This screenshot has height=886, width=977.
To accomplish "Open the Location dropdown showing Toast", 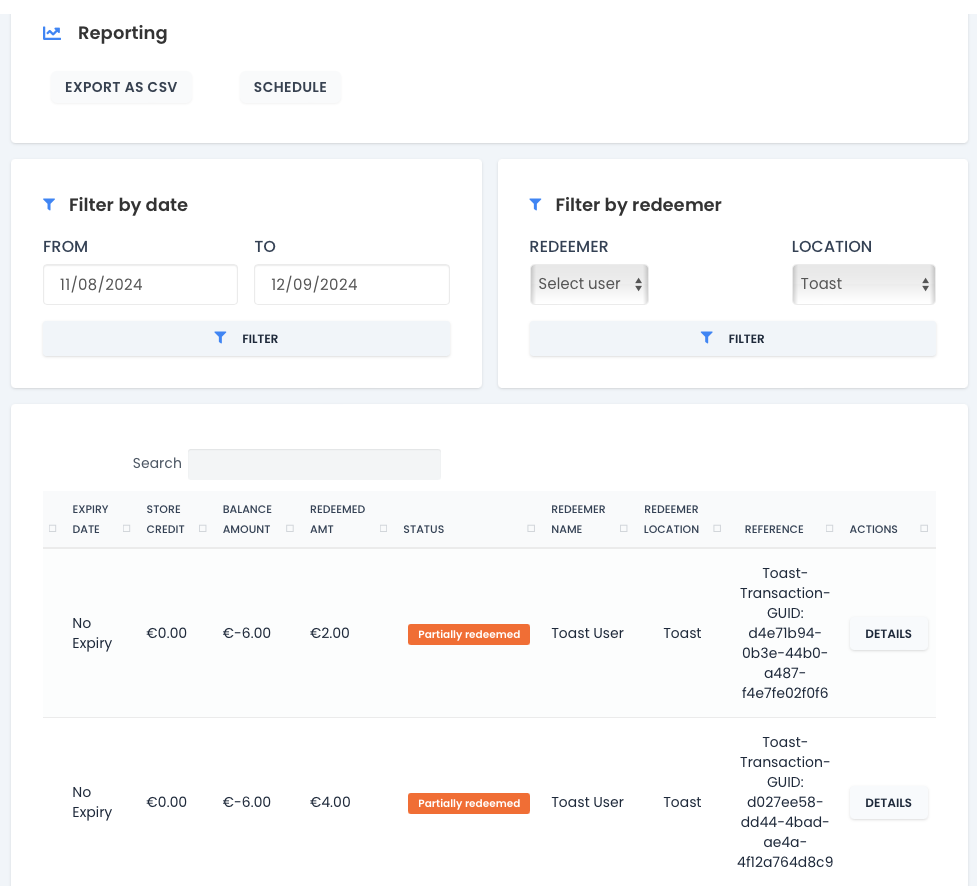I will point(863,284).
